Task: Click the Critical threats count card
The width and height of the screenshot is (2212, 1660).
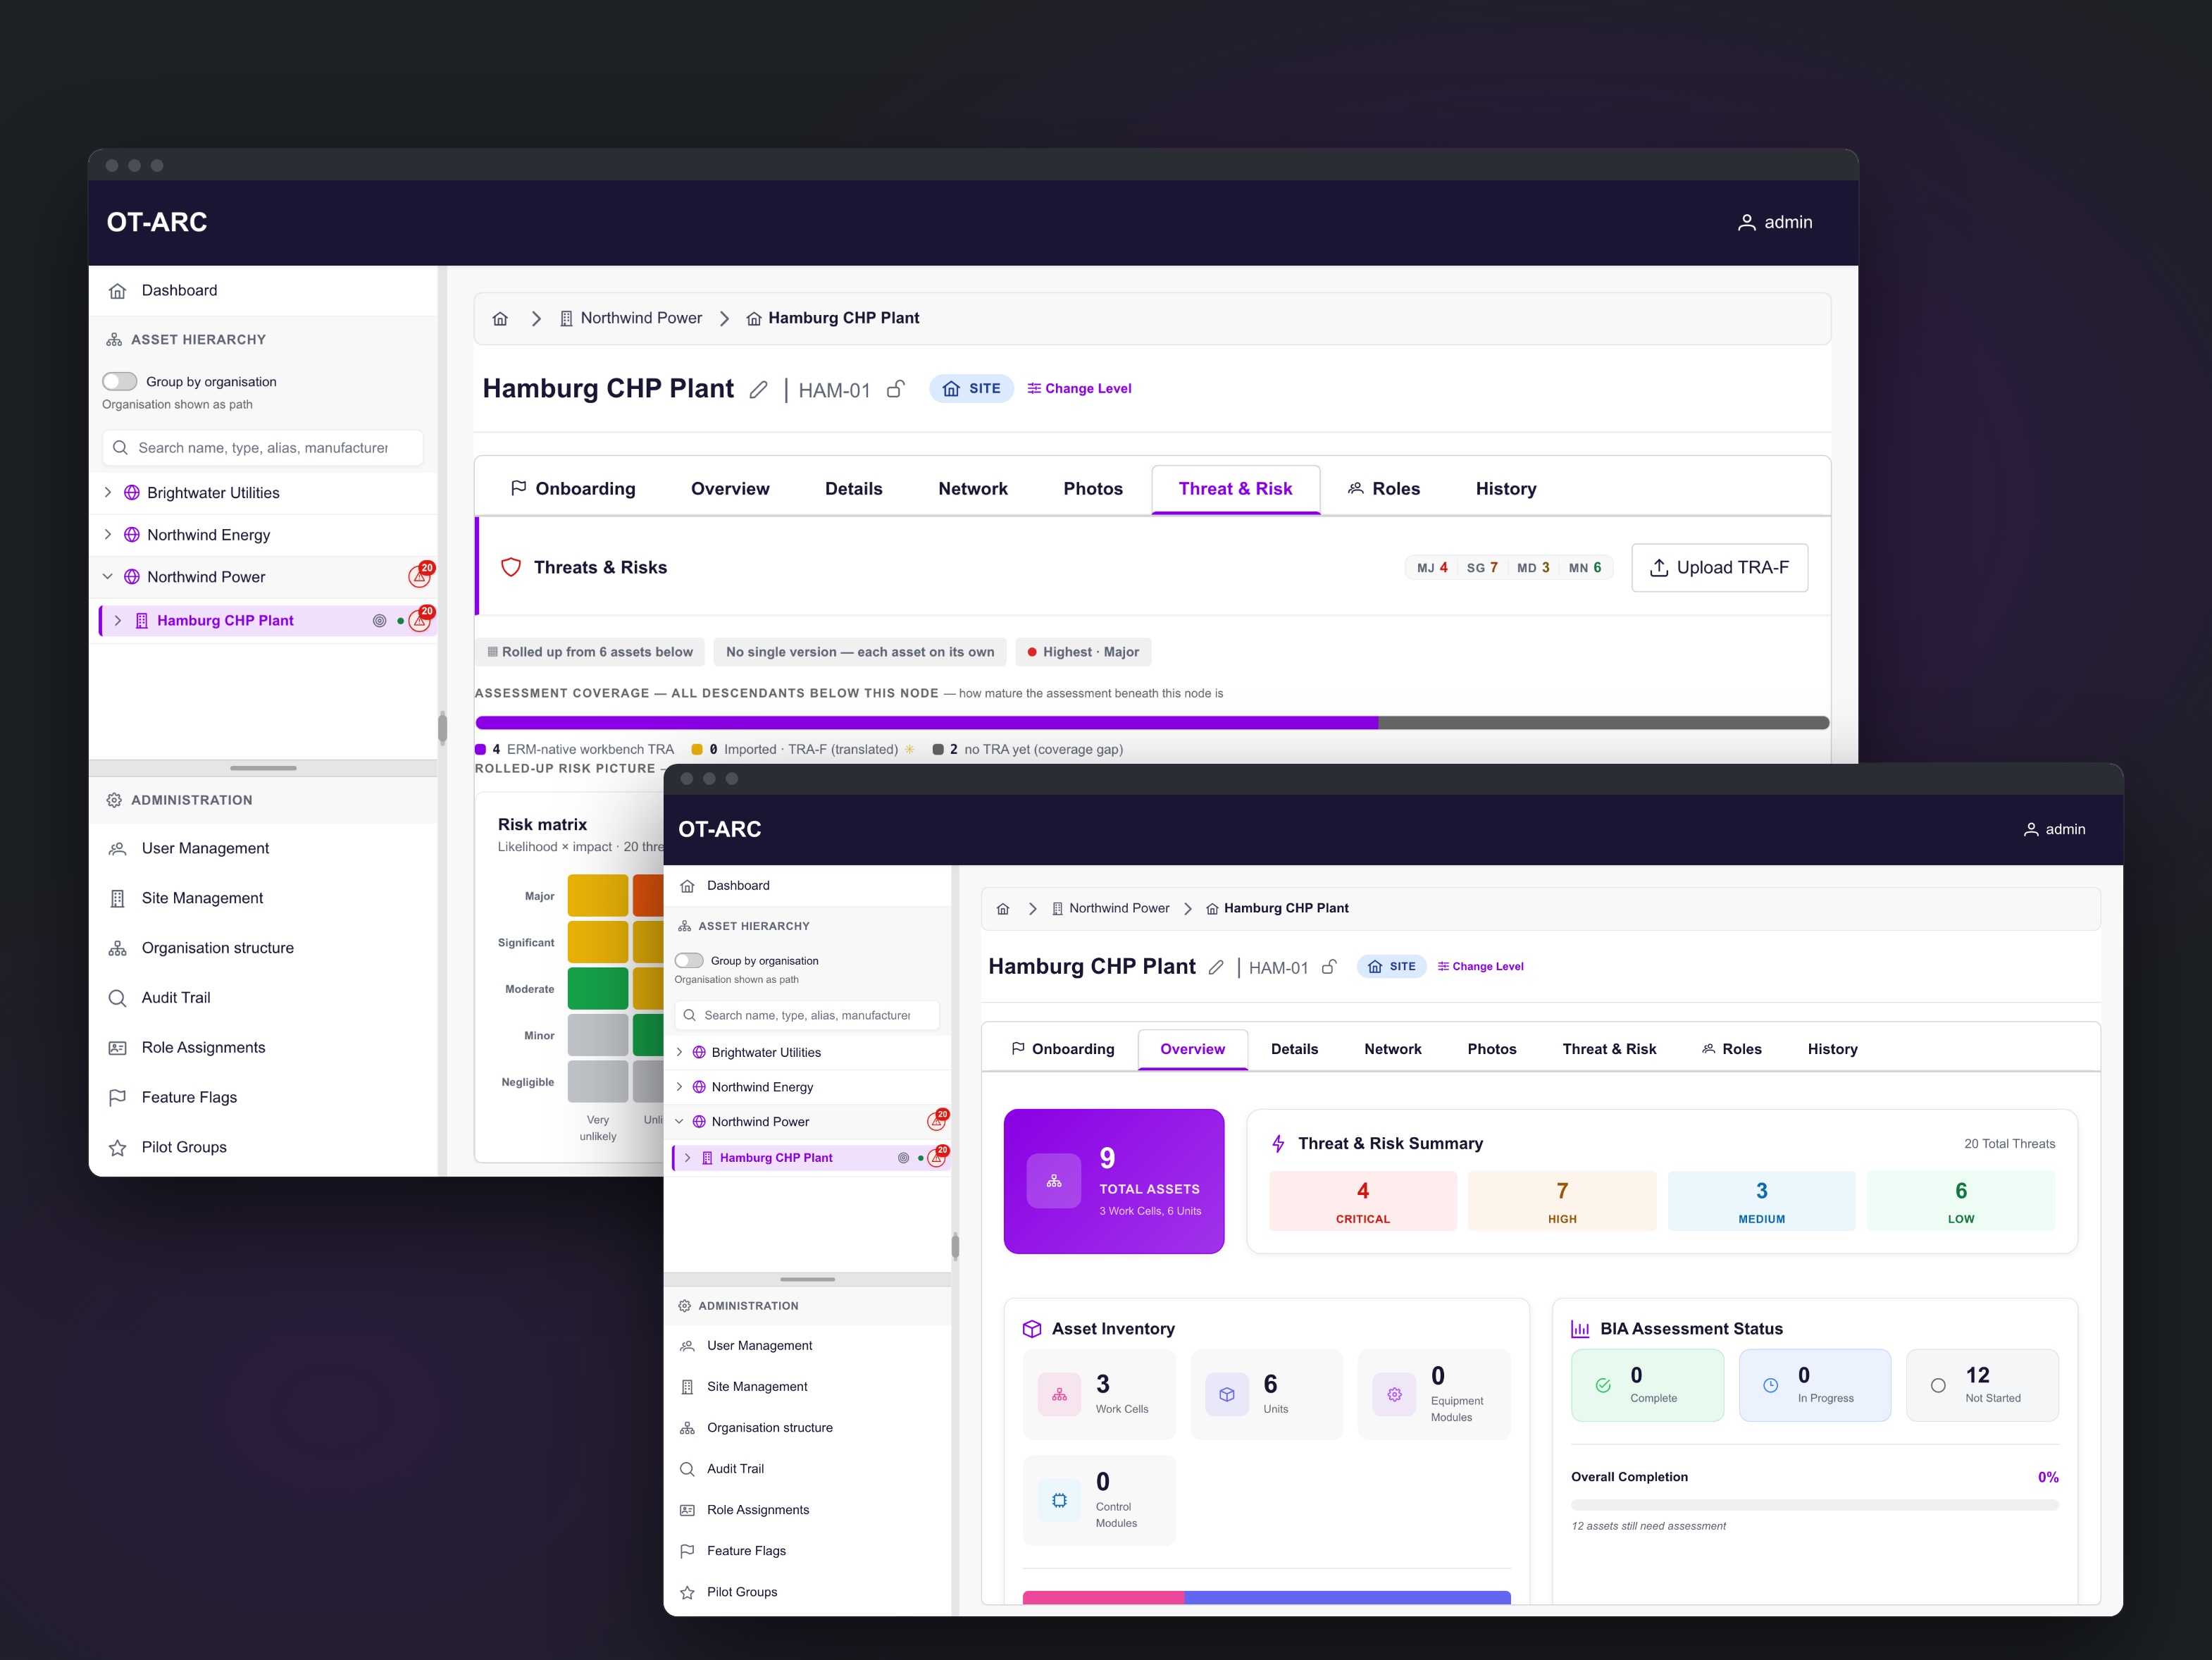Action: point(1362,1201)
